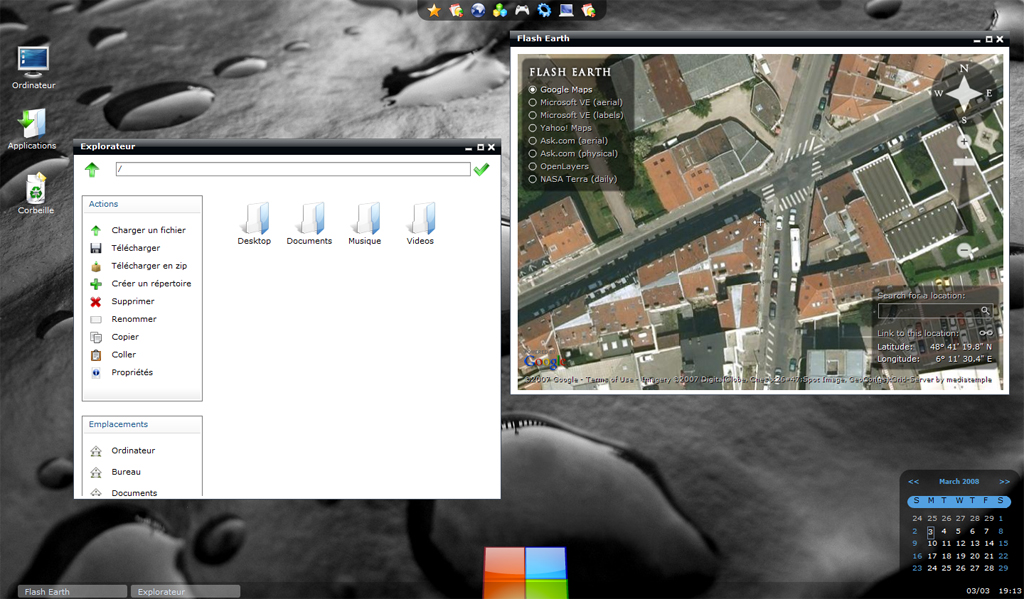Click the chain link icon beside Link to this location
This screenshot has width=1024, height=599.
click(986, 333)
